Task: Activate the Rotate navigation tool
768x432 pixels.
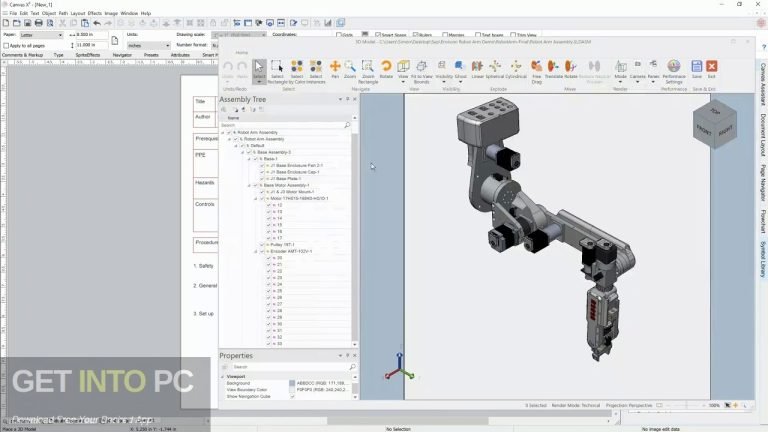Action: coord(386,68)
